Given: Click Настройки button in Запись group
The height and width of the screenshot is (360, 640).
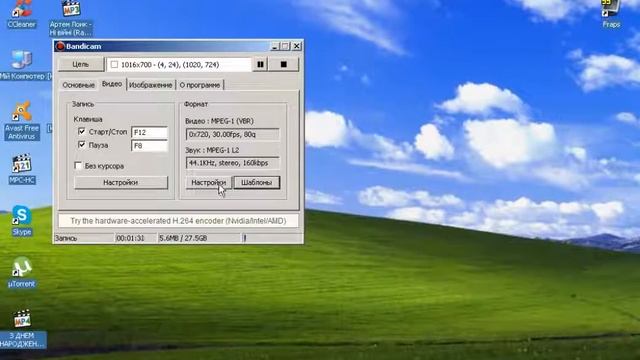Looking at the screenshot, I should (x=121, y=182).
